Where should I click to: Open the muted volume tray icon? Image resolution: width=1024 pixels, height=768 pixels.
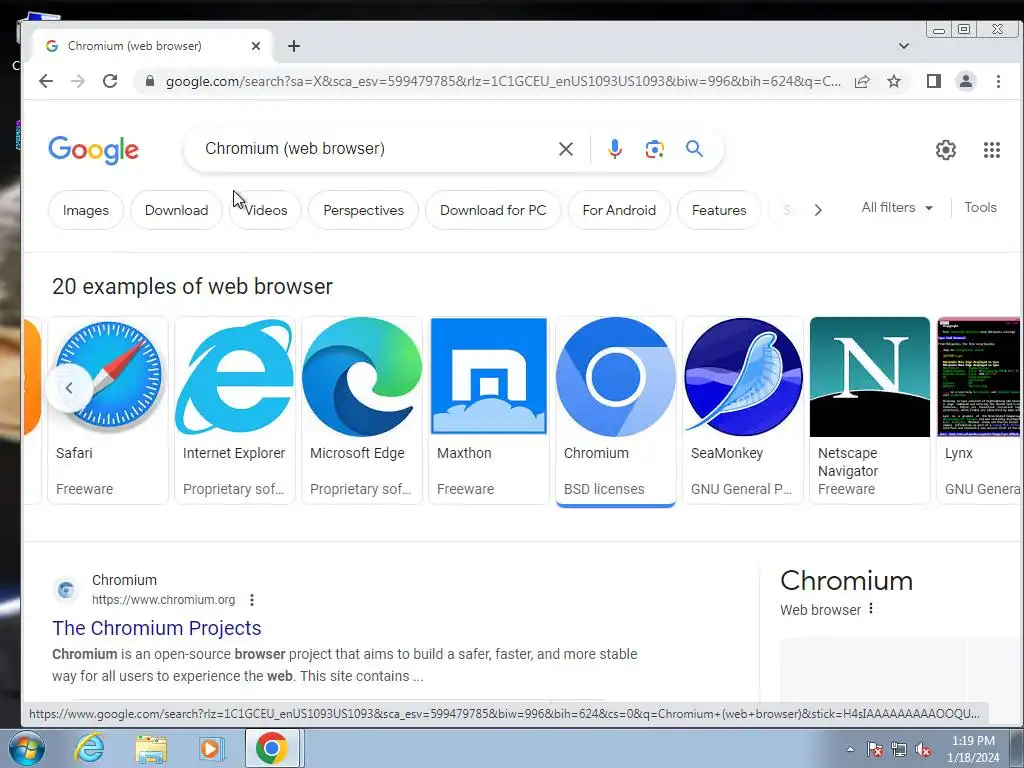point(923,749)
